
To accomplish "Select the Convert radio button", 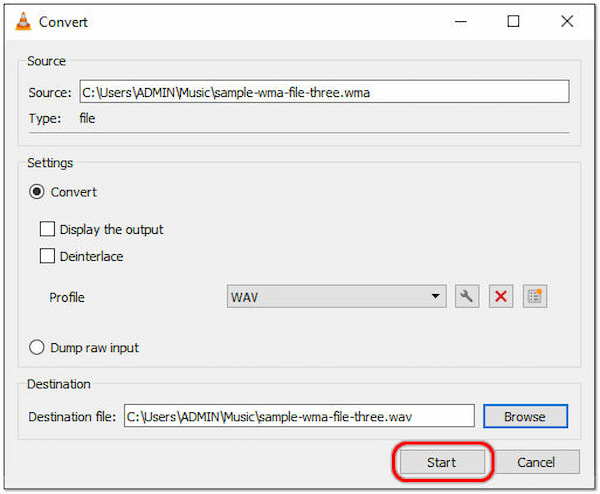I will pyautogui.click(x=37, y=192).
